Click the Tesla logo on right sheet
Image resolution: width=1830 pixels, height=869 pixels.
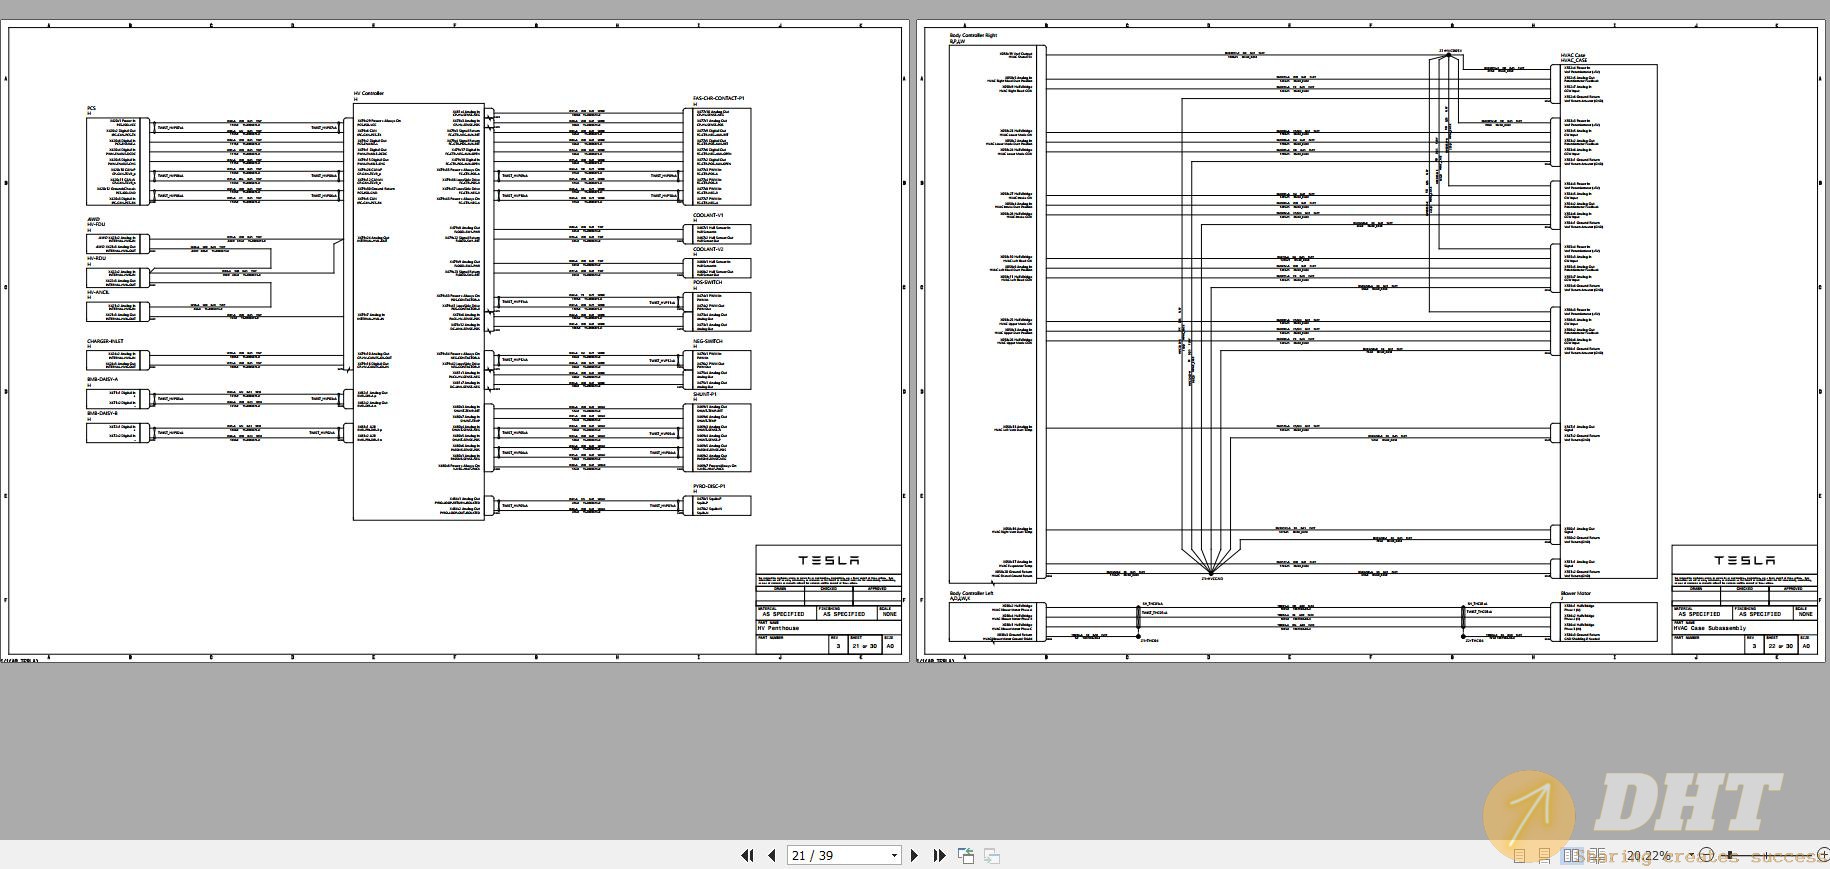point(1745,560)
